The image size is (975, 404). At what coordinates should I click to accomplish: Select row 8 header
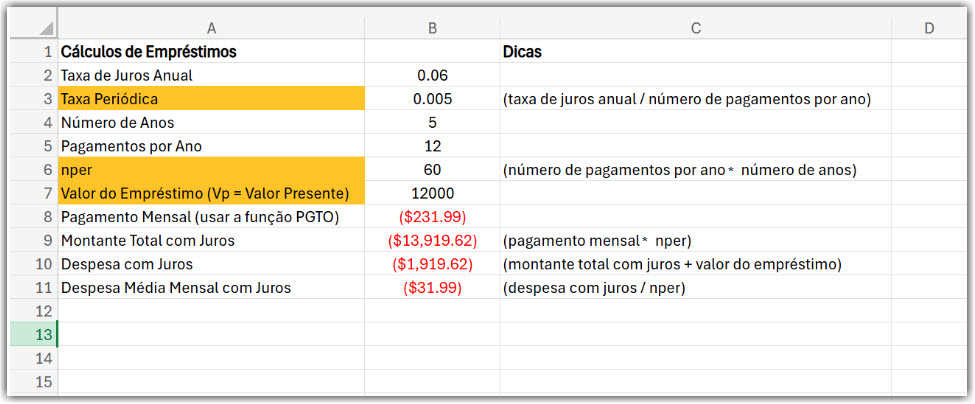pos(34,217)
